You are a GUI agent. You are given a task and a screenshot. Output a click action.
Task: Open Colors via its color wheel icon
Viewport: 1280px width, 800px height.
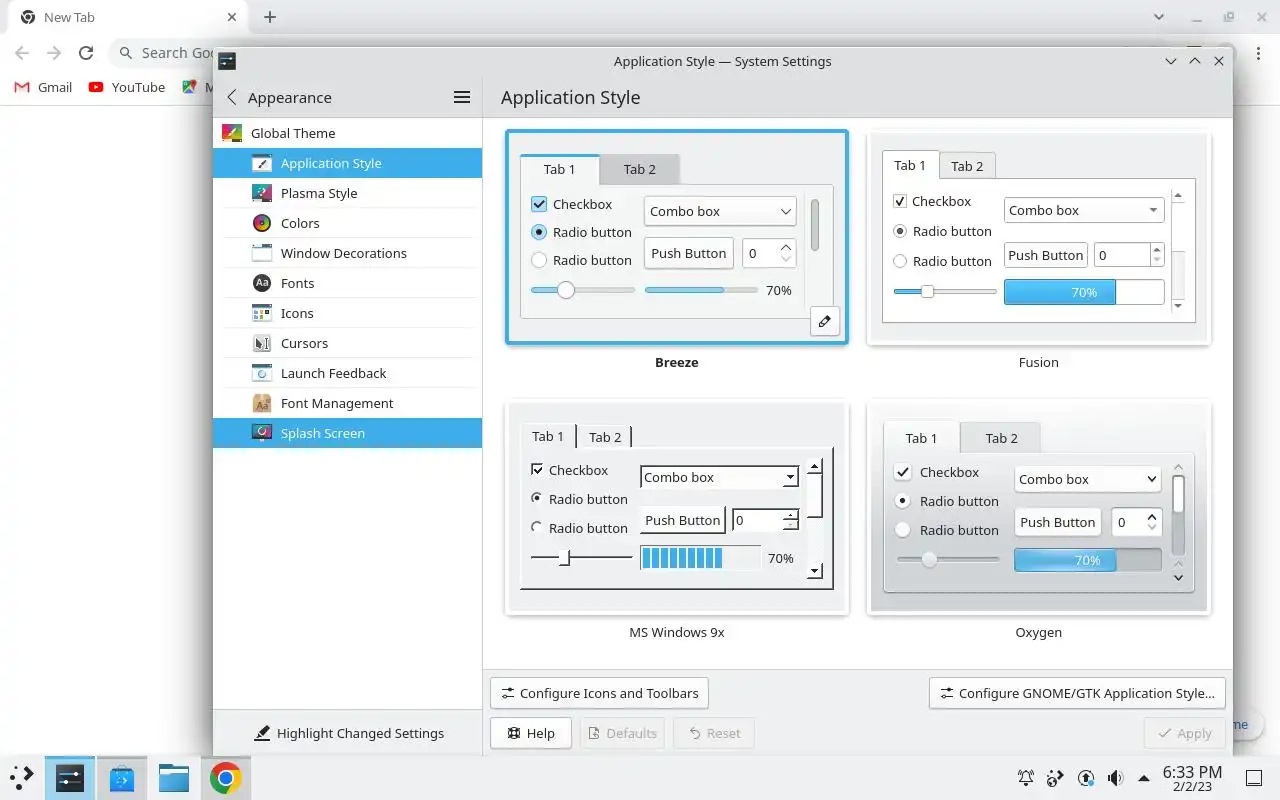click(261, 223)
